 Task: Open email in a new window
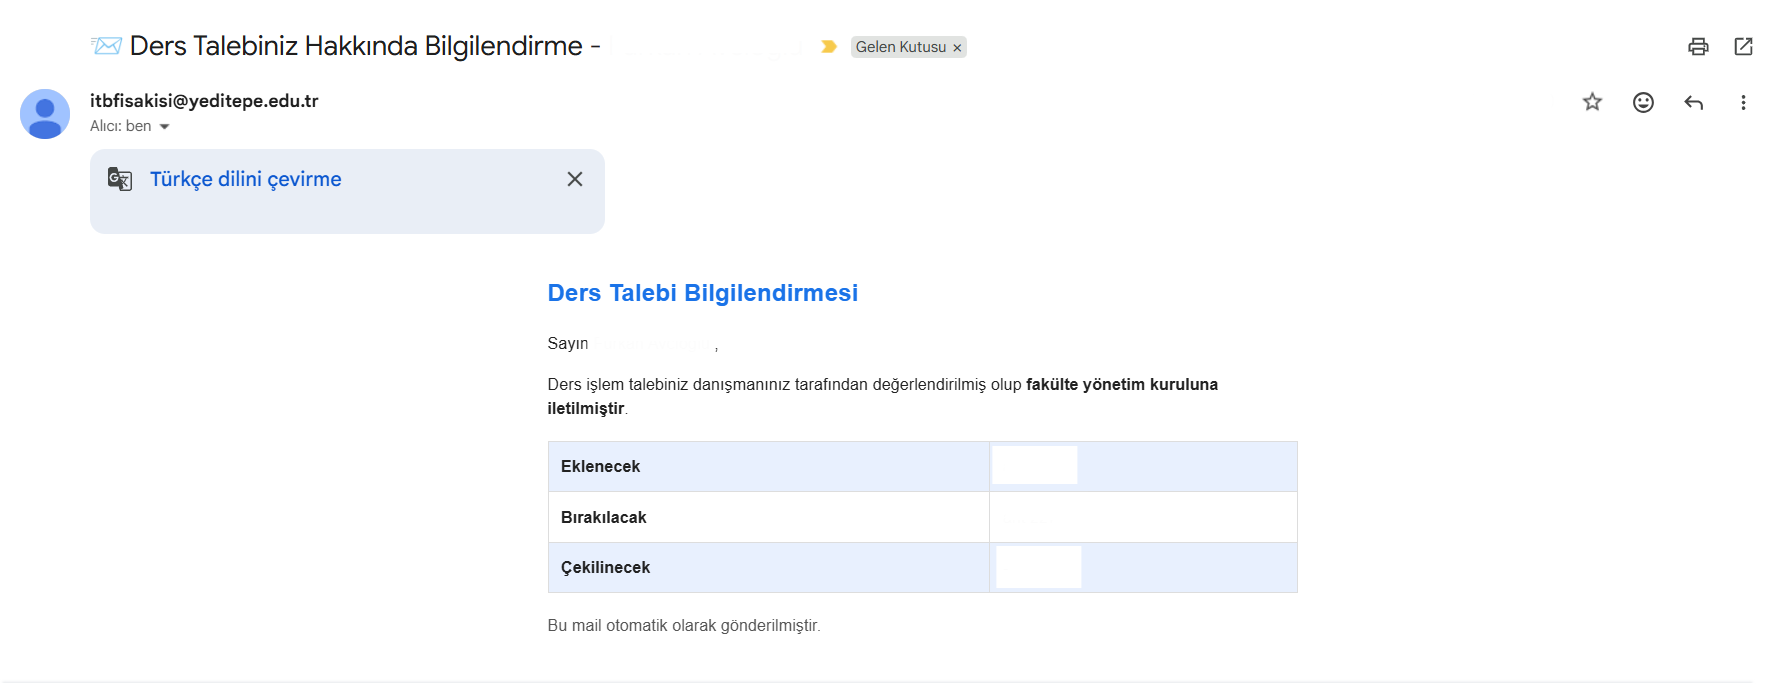[1744, 46]
